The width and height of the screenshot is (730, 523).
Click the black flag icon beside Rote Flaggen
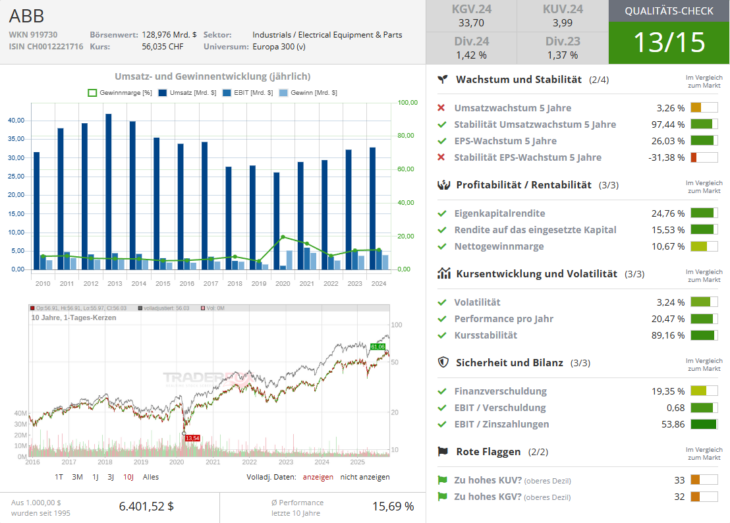click(442, 451)
